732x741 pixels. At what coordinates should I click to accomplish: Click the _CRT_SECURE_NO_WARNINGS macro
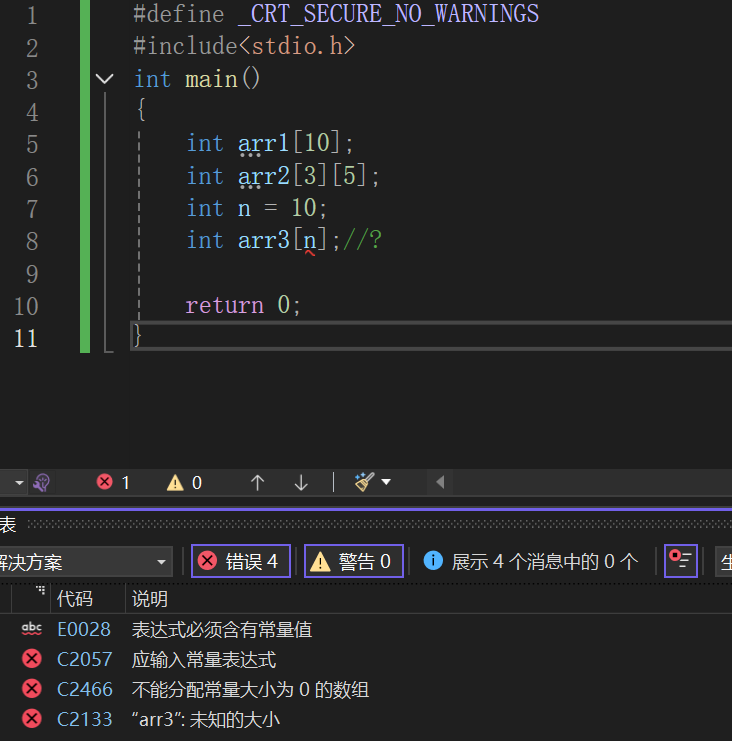tap(388, 14)
